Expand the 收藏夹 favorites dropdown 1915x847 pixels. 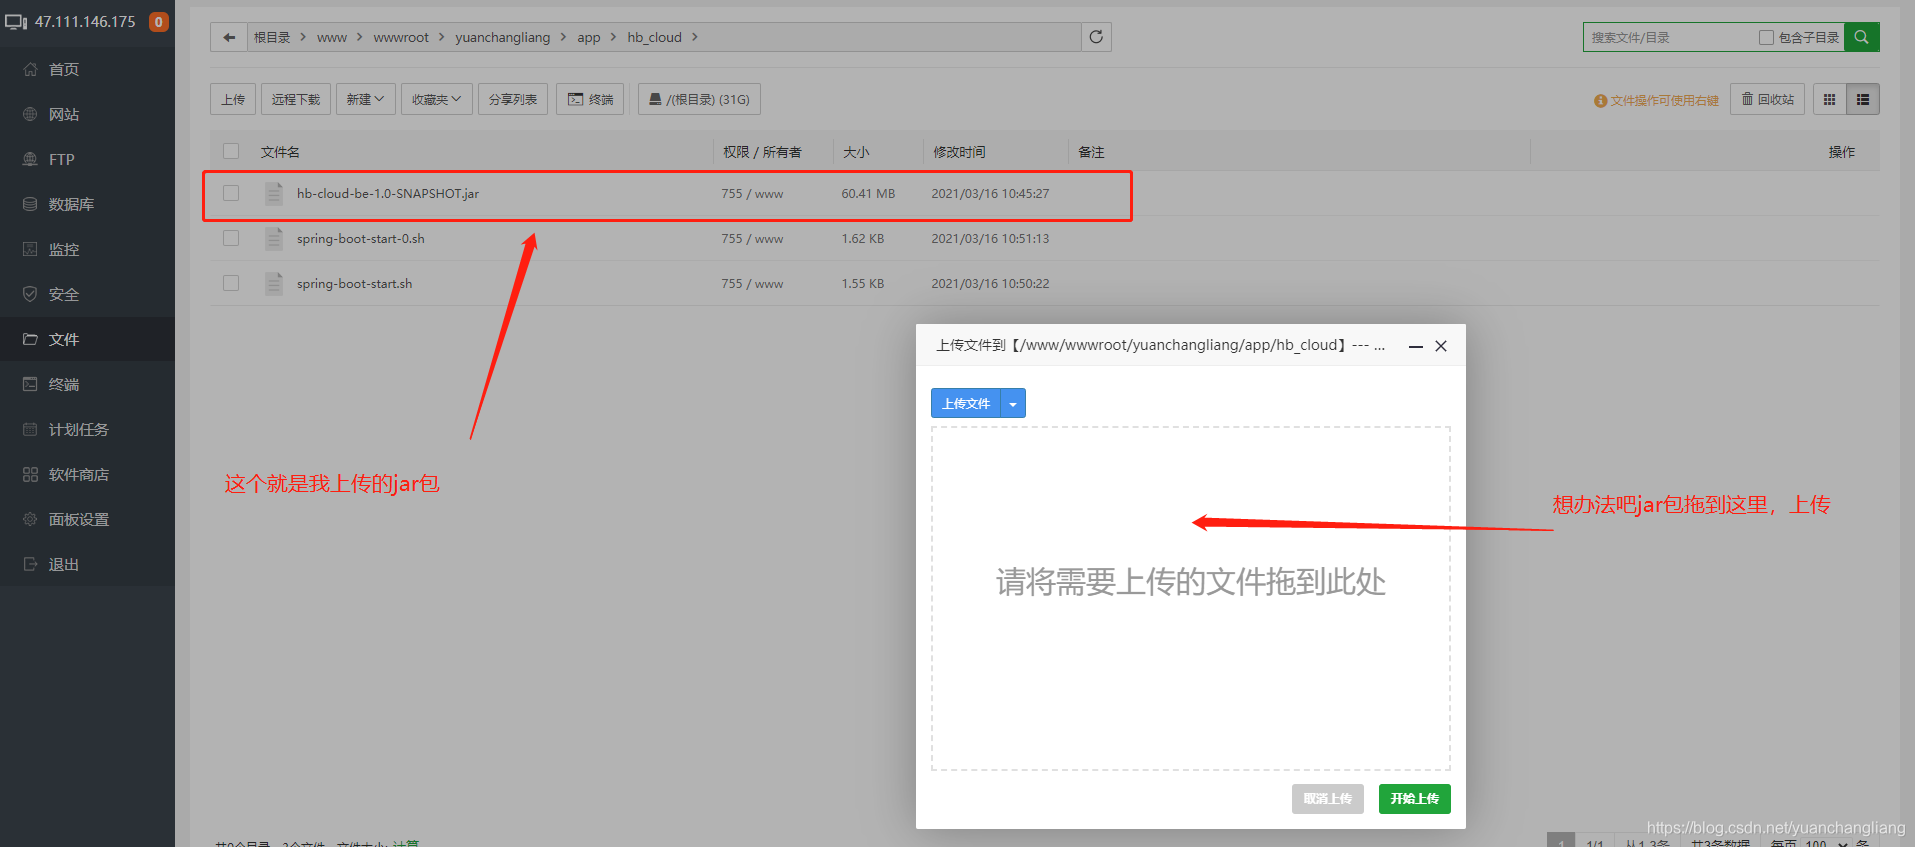437,99
